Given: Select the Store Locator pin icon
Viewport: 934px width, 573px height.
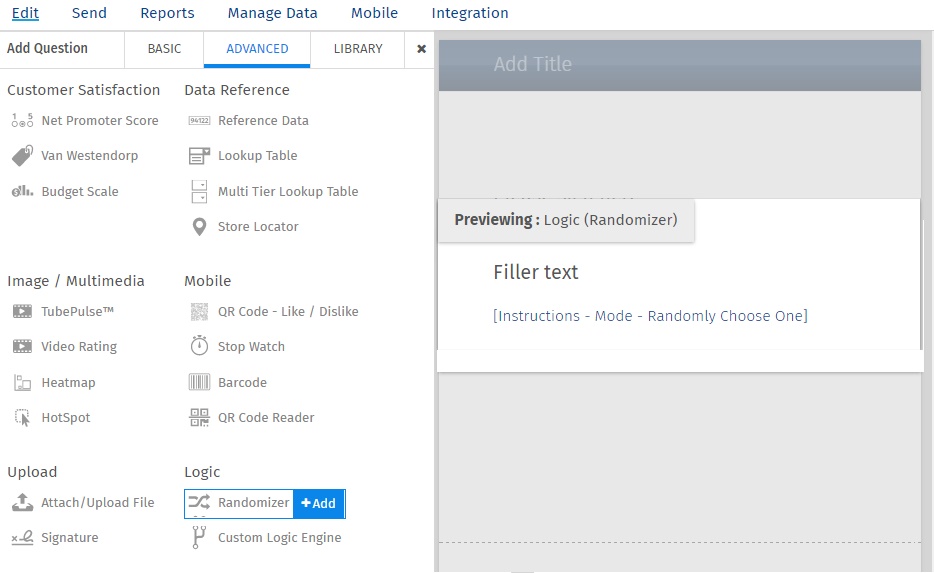Looking at the screenshot, I should [199, 227].
